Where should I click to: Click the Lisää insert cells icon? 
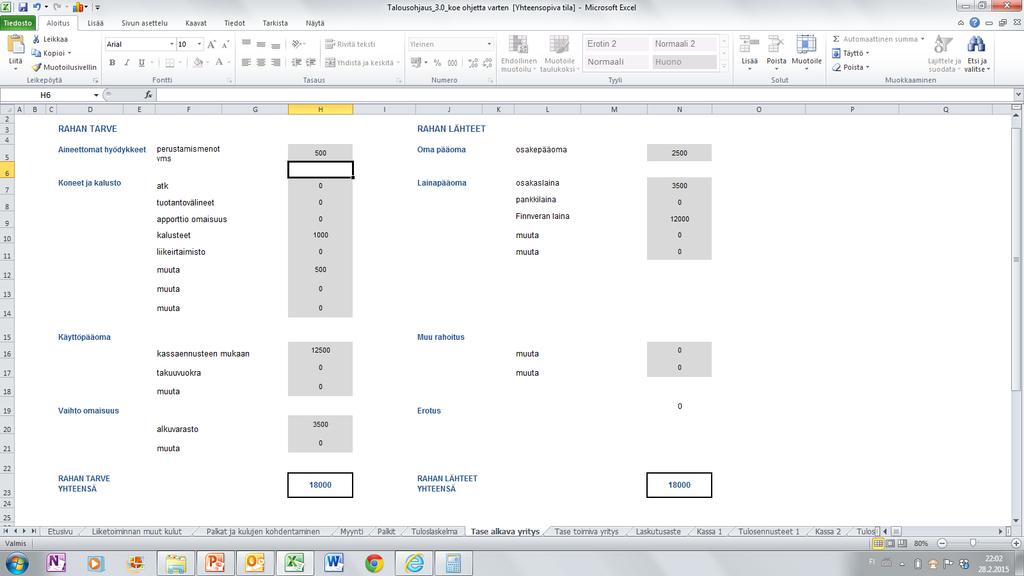coord(749,46)
